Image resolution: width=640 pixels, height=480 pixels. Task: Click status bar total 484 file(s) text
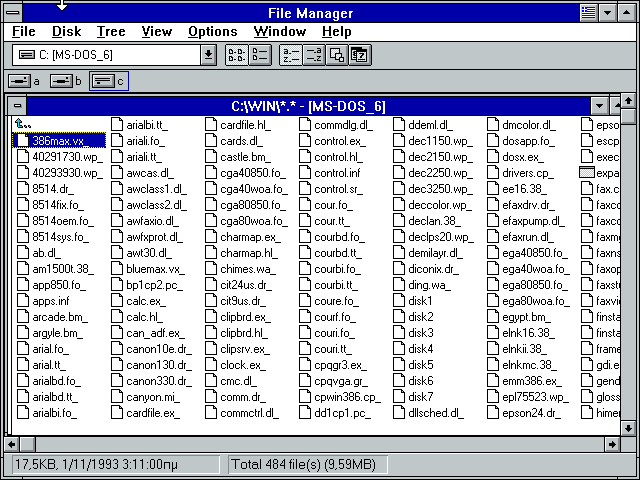pos(303,464)
